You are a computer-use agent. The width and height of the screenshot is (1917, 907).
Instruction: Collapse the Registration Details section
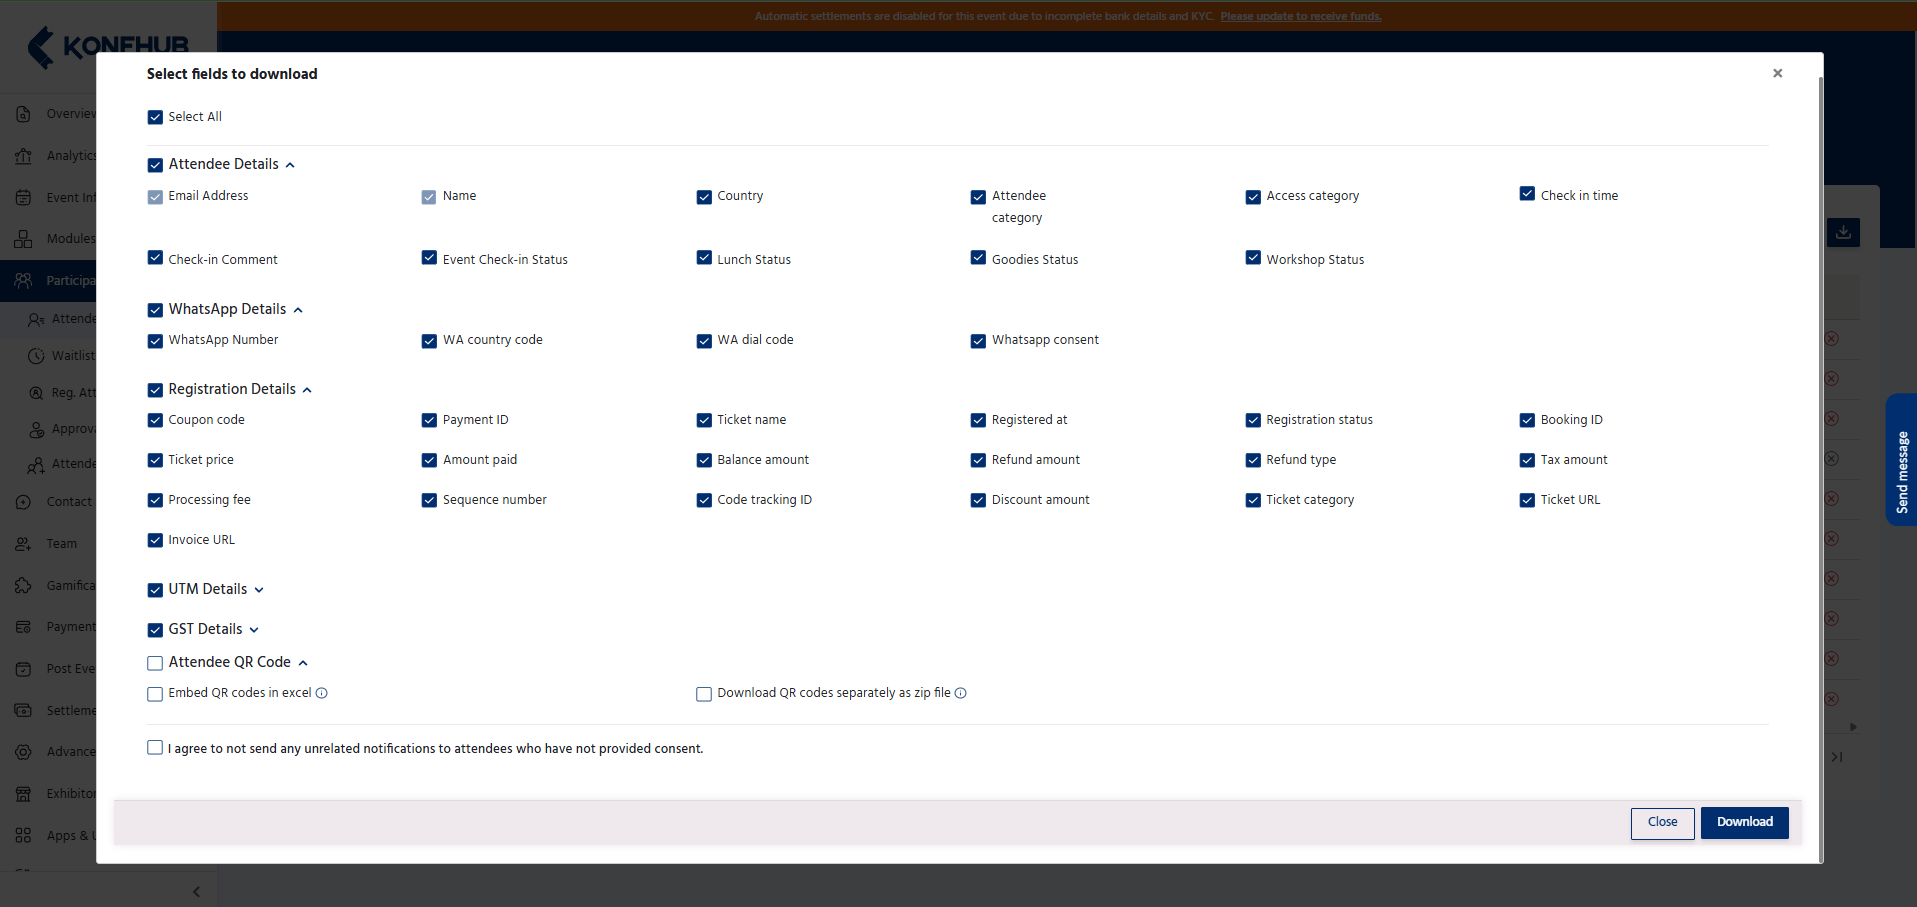click(307, 390)
